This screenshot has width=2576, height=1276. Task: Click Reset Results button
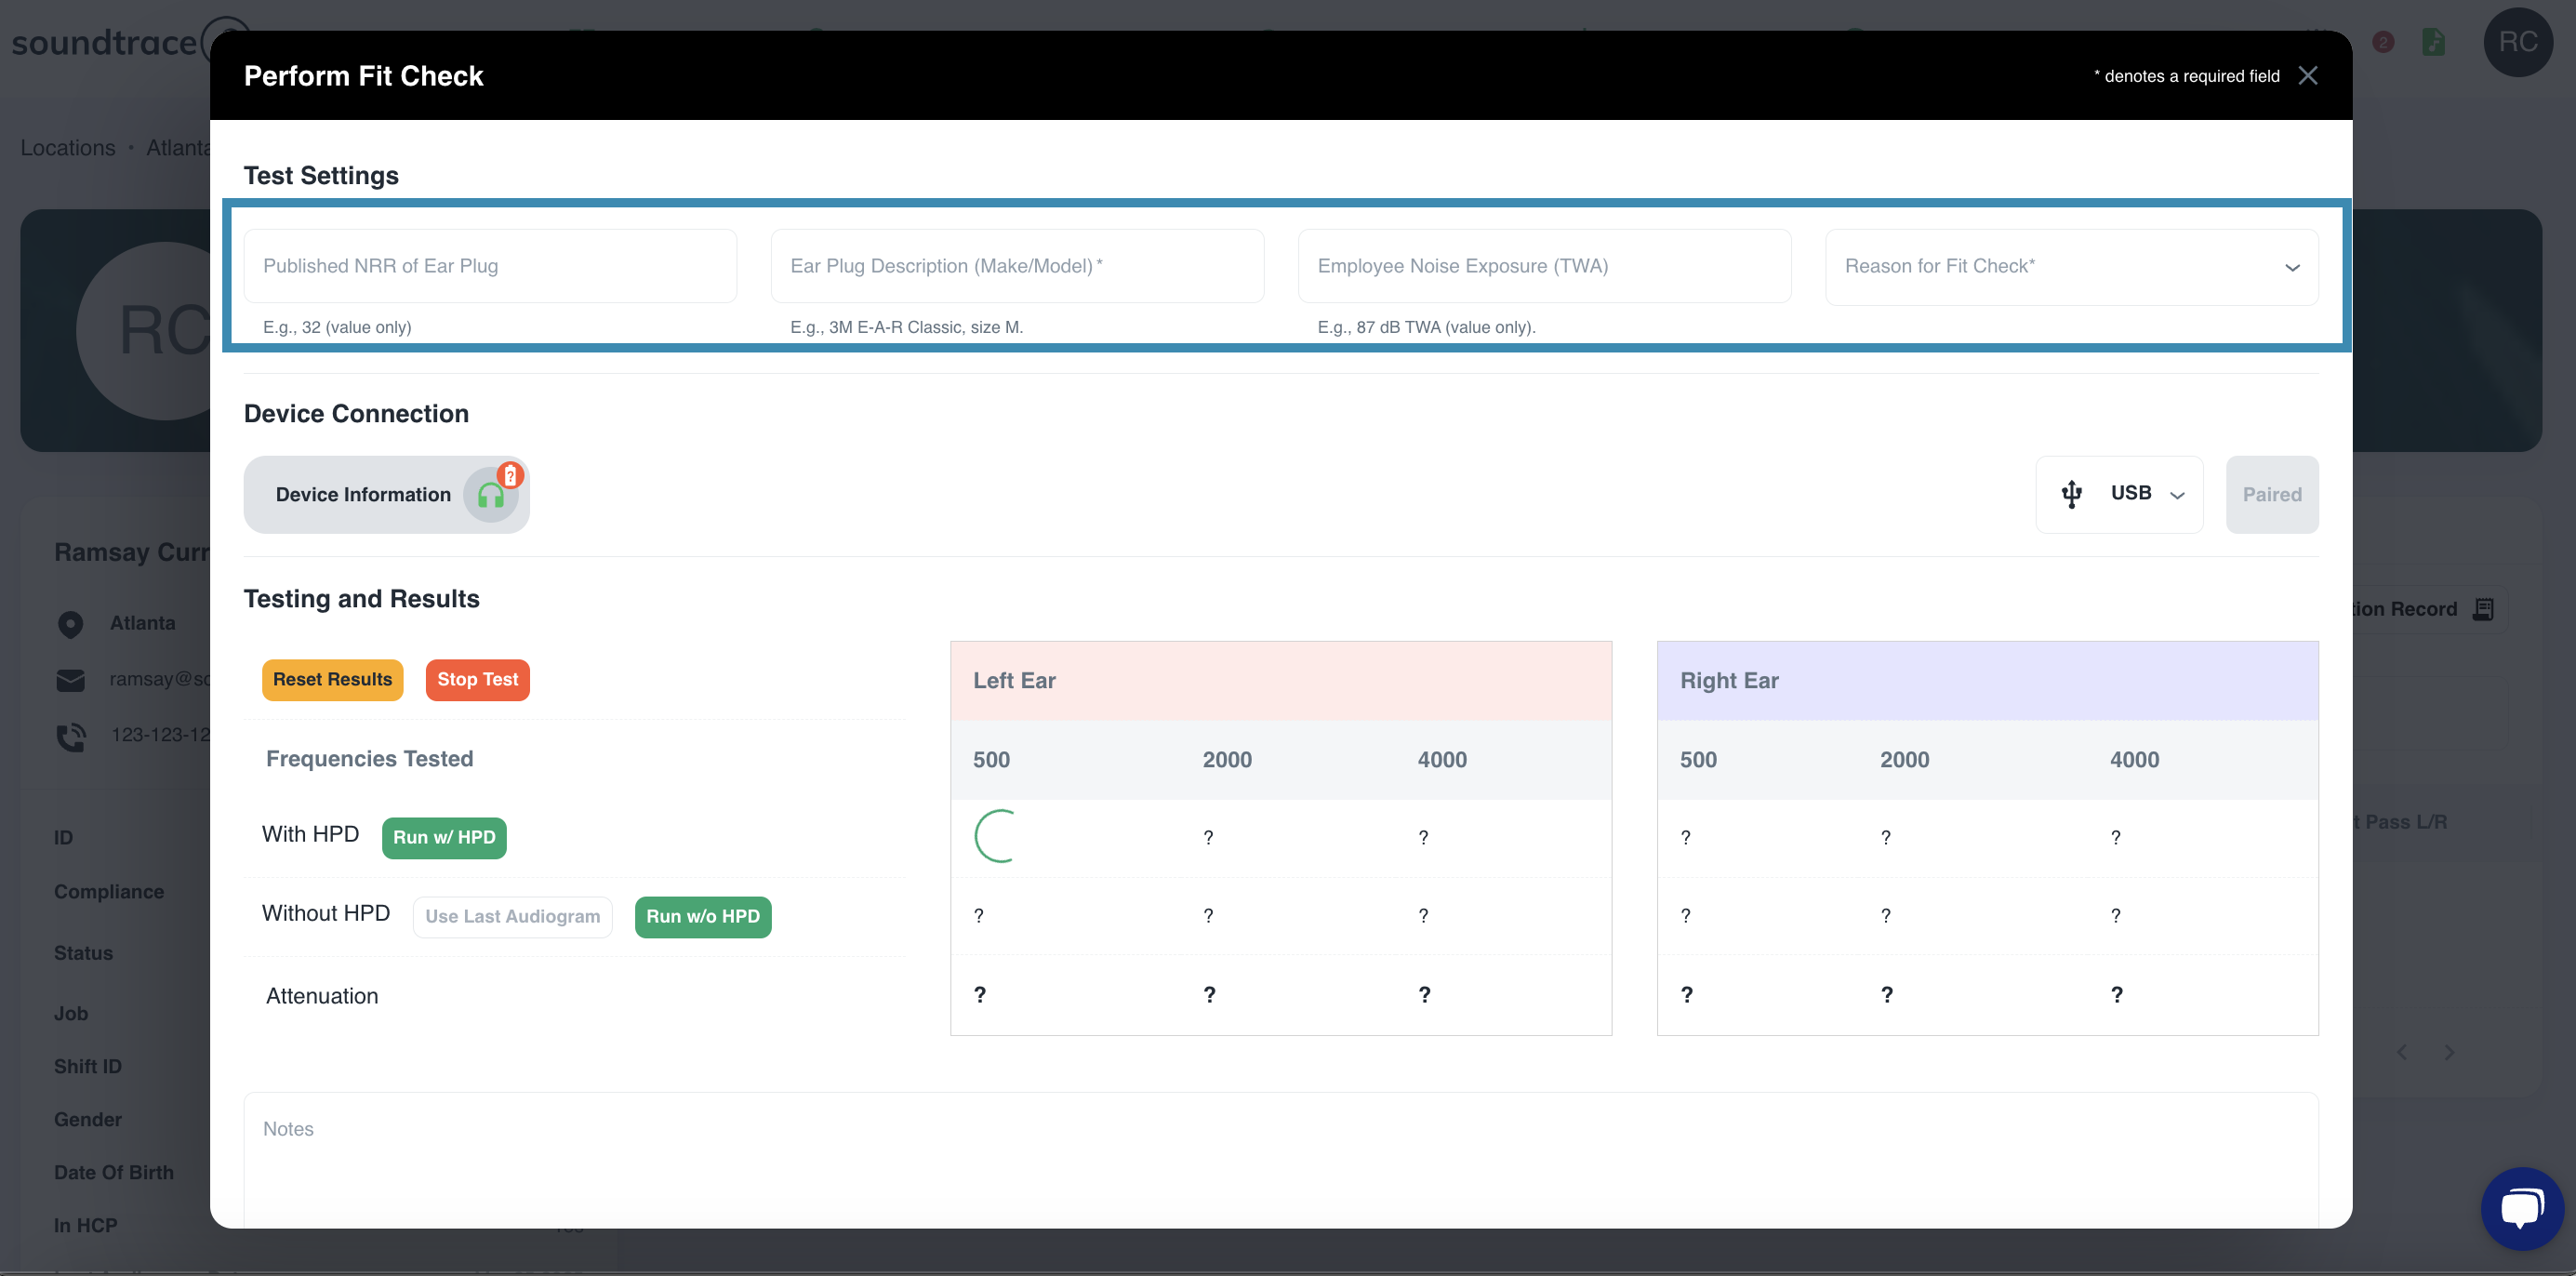[332, 680]
